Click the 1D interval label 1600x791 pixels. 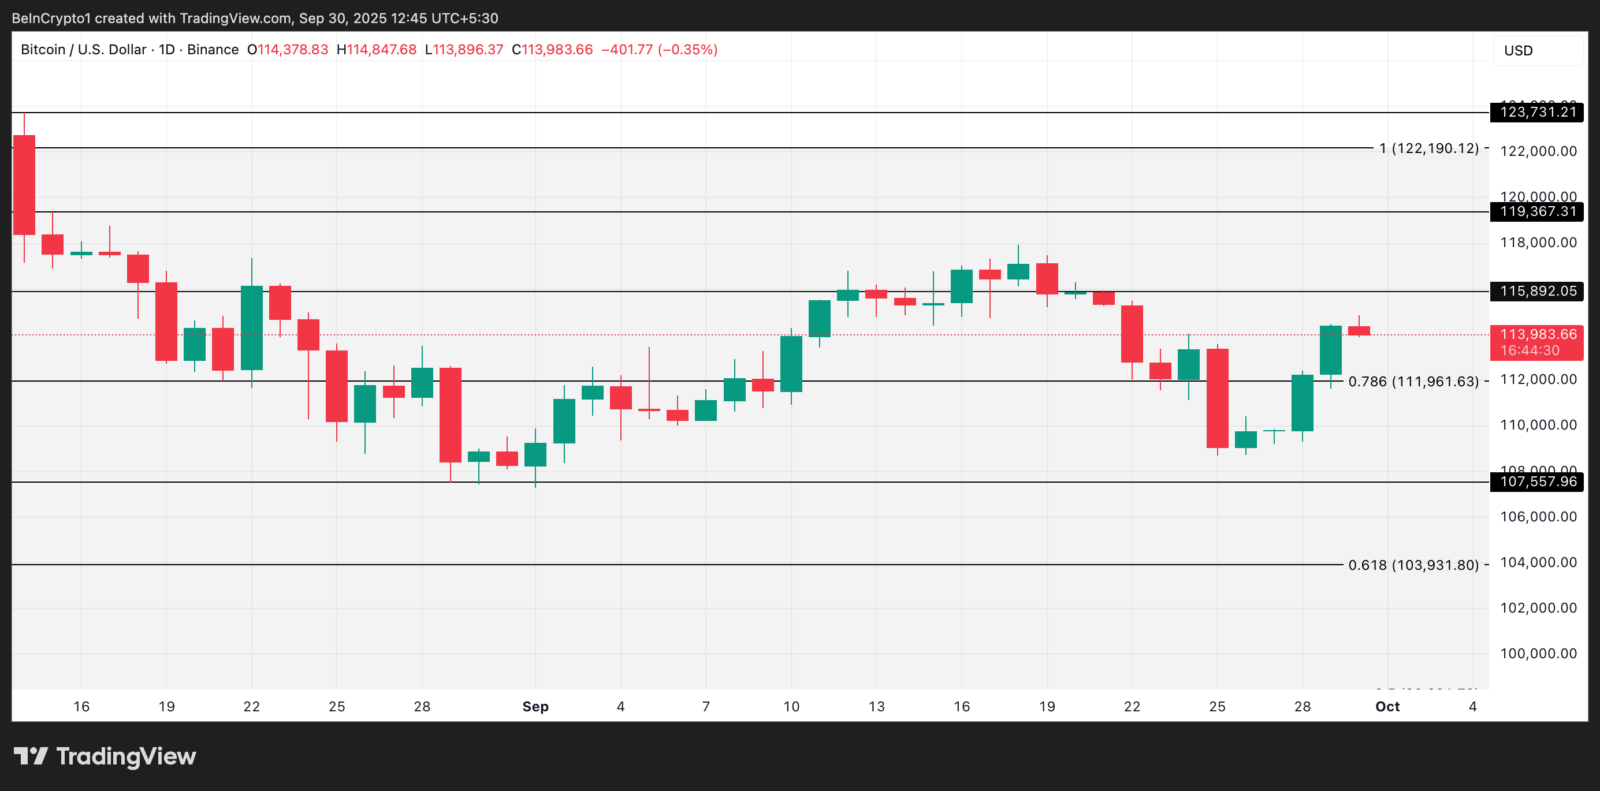(x=167, y=49)
